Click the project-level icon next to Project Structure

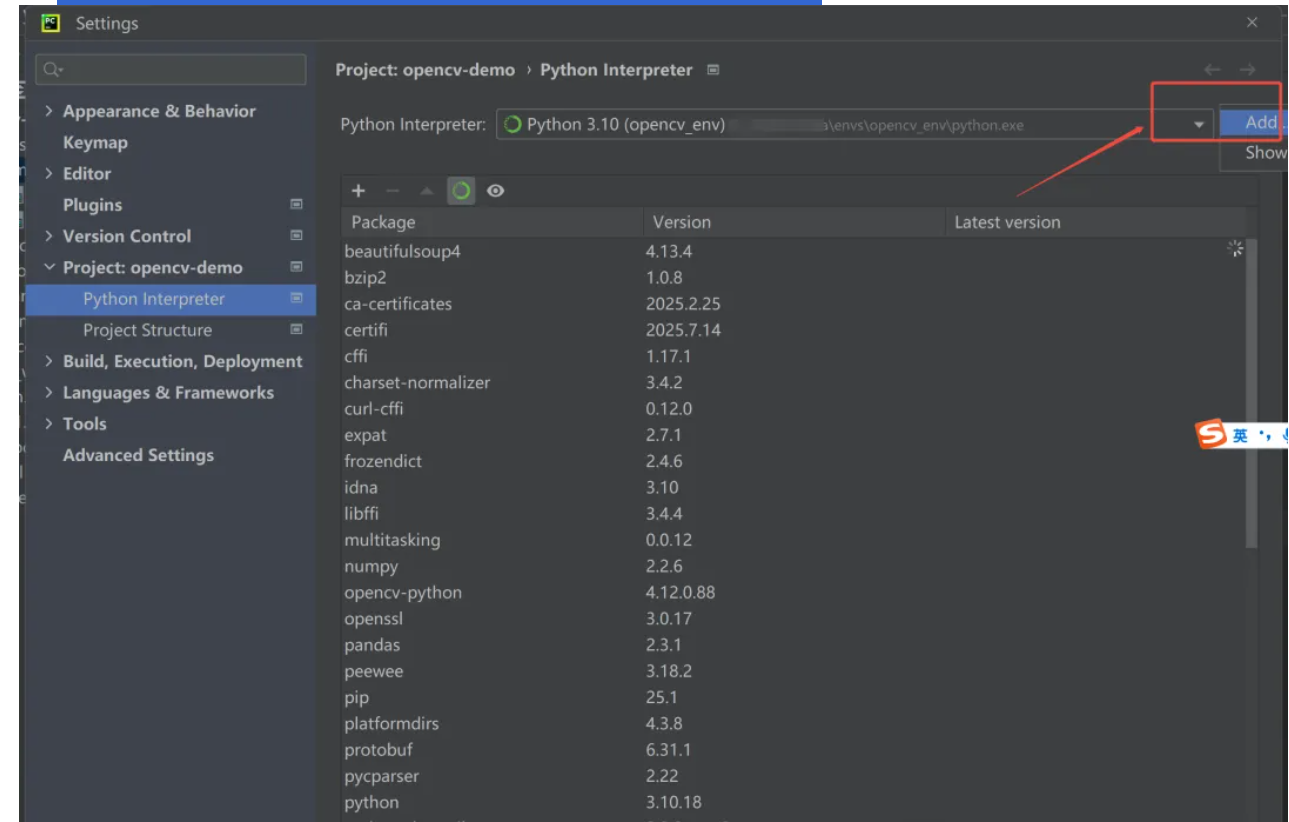click(296, 329)
